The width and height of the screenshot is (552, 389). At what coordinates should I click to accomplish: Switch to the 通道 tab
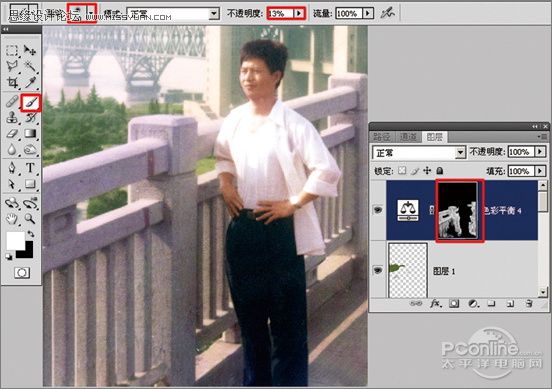(x=408, y=137)
